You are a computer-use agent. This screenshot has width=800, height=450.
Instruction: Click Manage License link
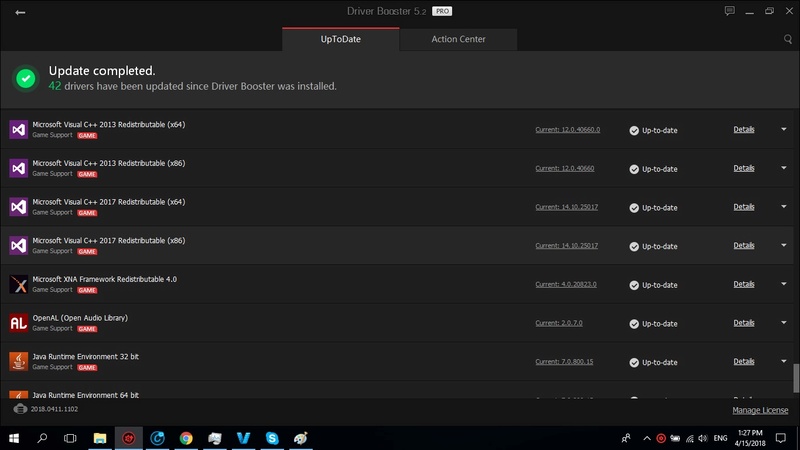[760, 410]
